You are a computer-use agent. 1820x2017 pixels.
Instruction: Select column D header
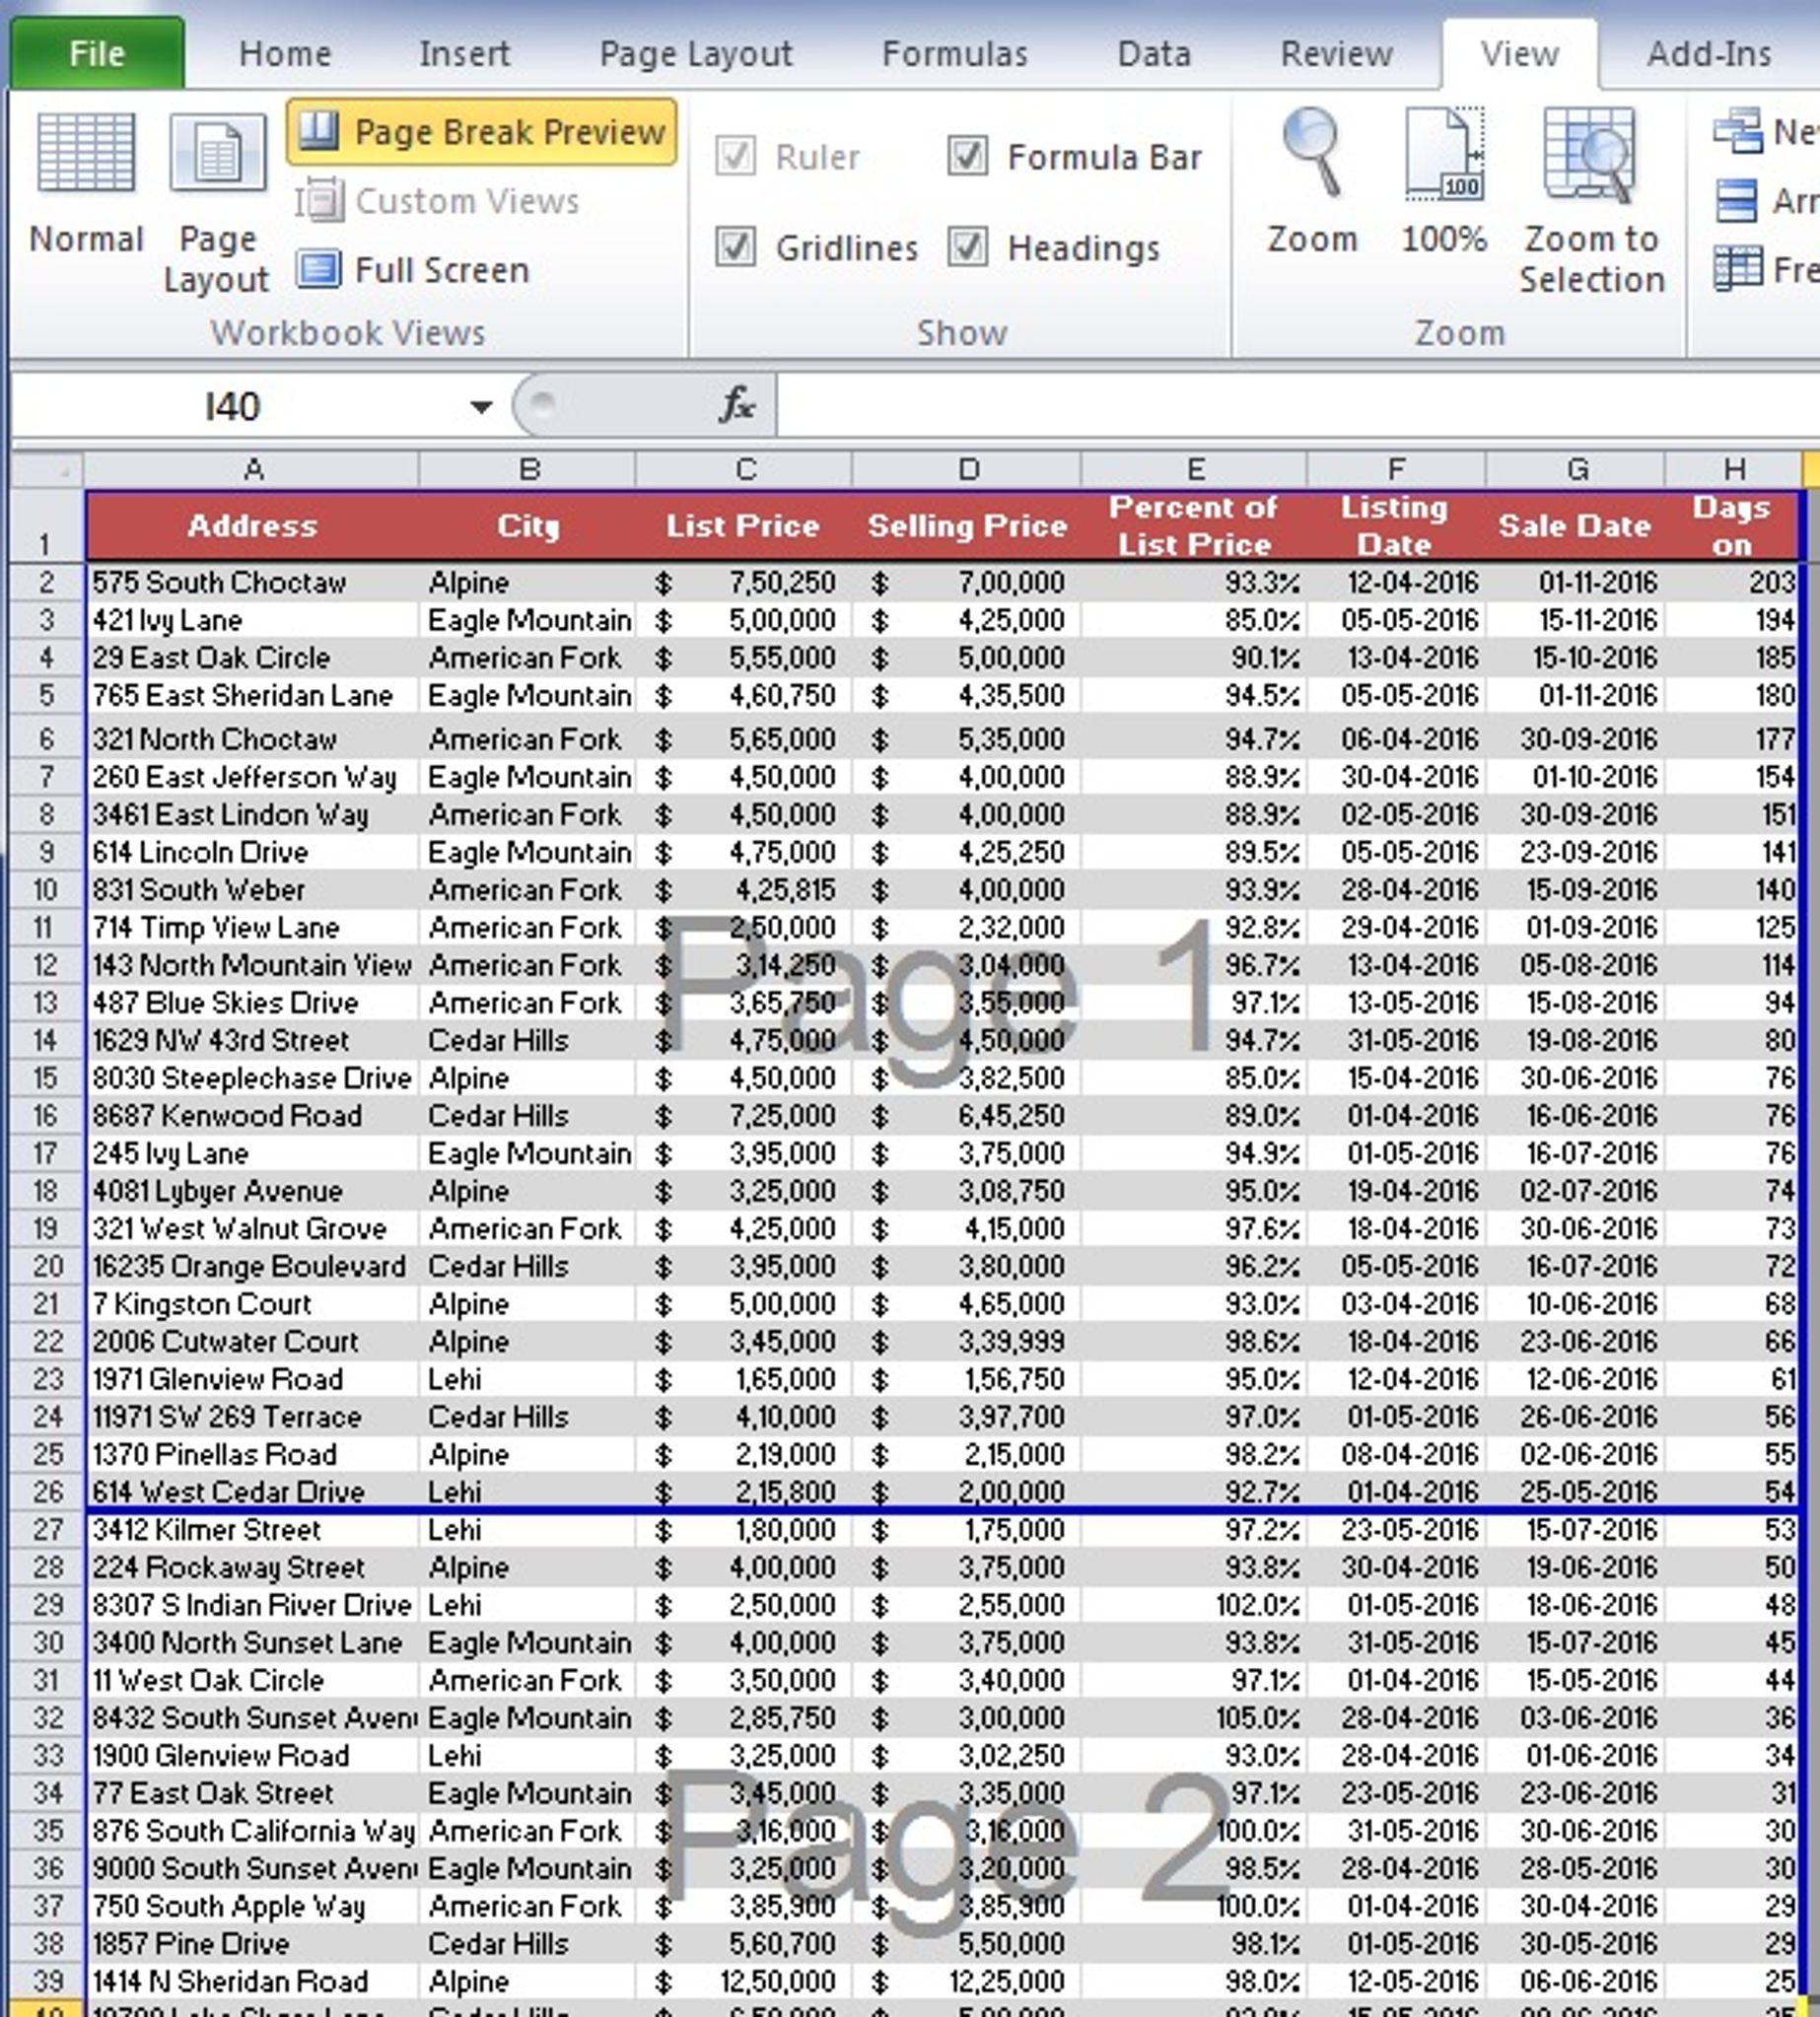click(967, 468)
